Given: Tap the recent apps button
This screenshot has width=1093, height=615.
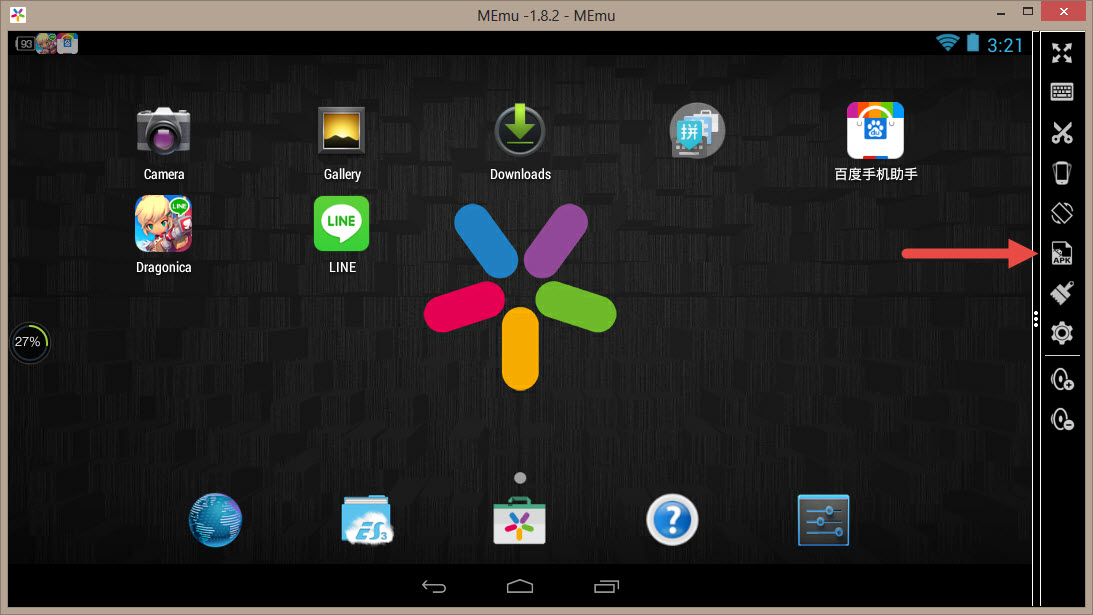Looking at the screenshot, I should pyautogui.click(x=606, y=586).
